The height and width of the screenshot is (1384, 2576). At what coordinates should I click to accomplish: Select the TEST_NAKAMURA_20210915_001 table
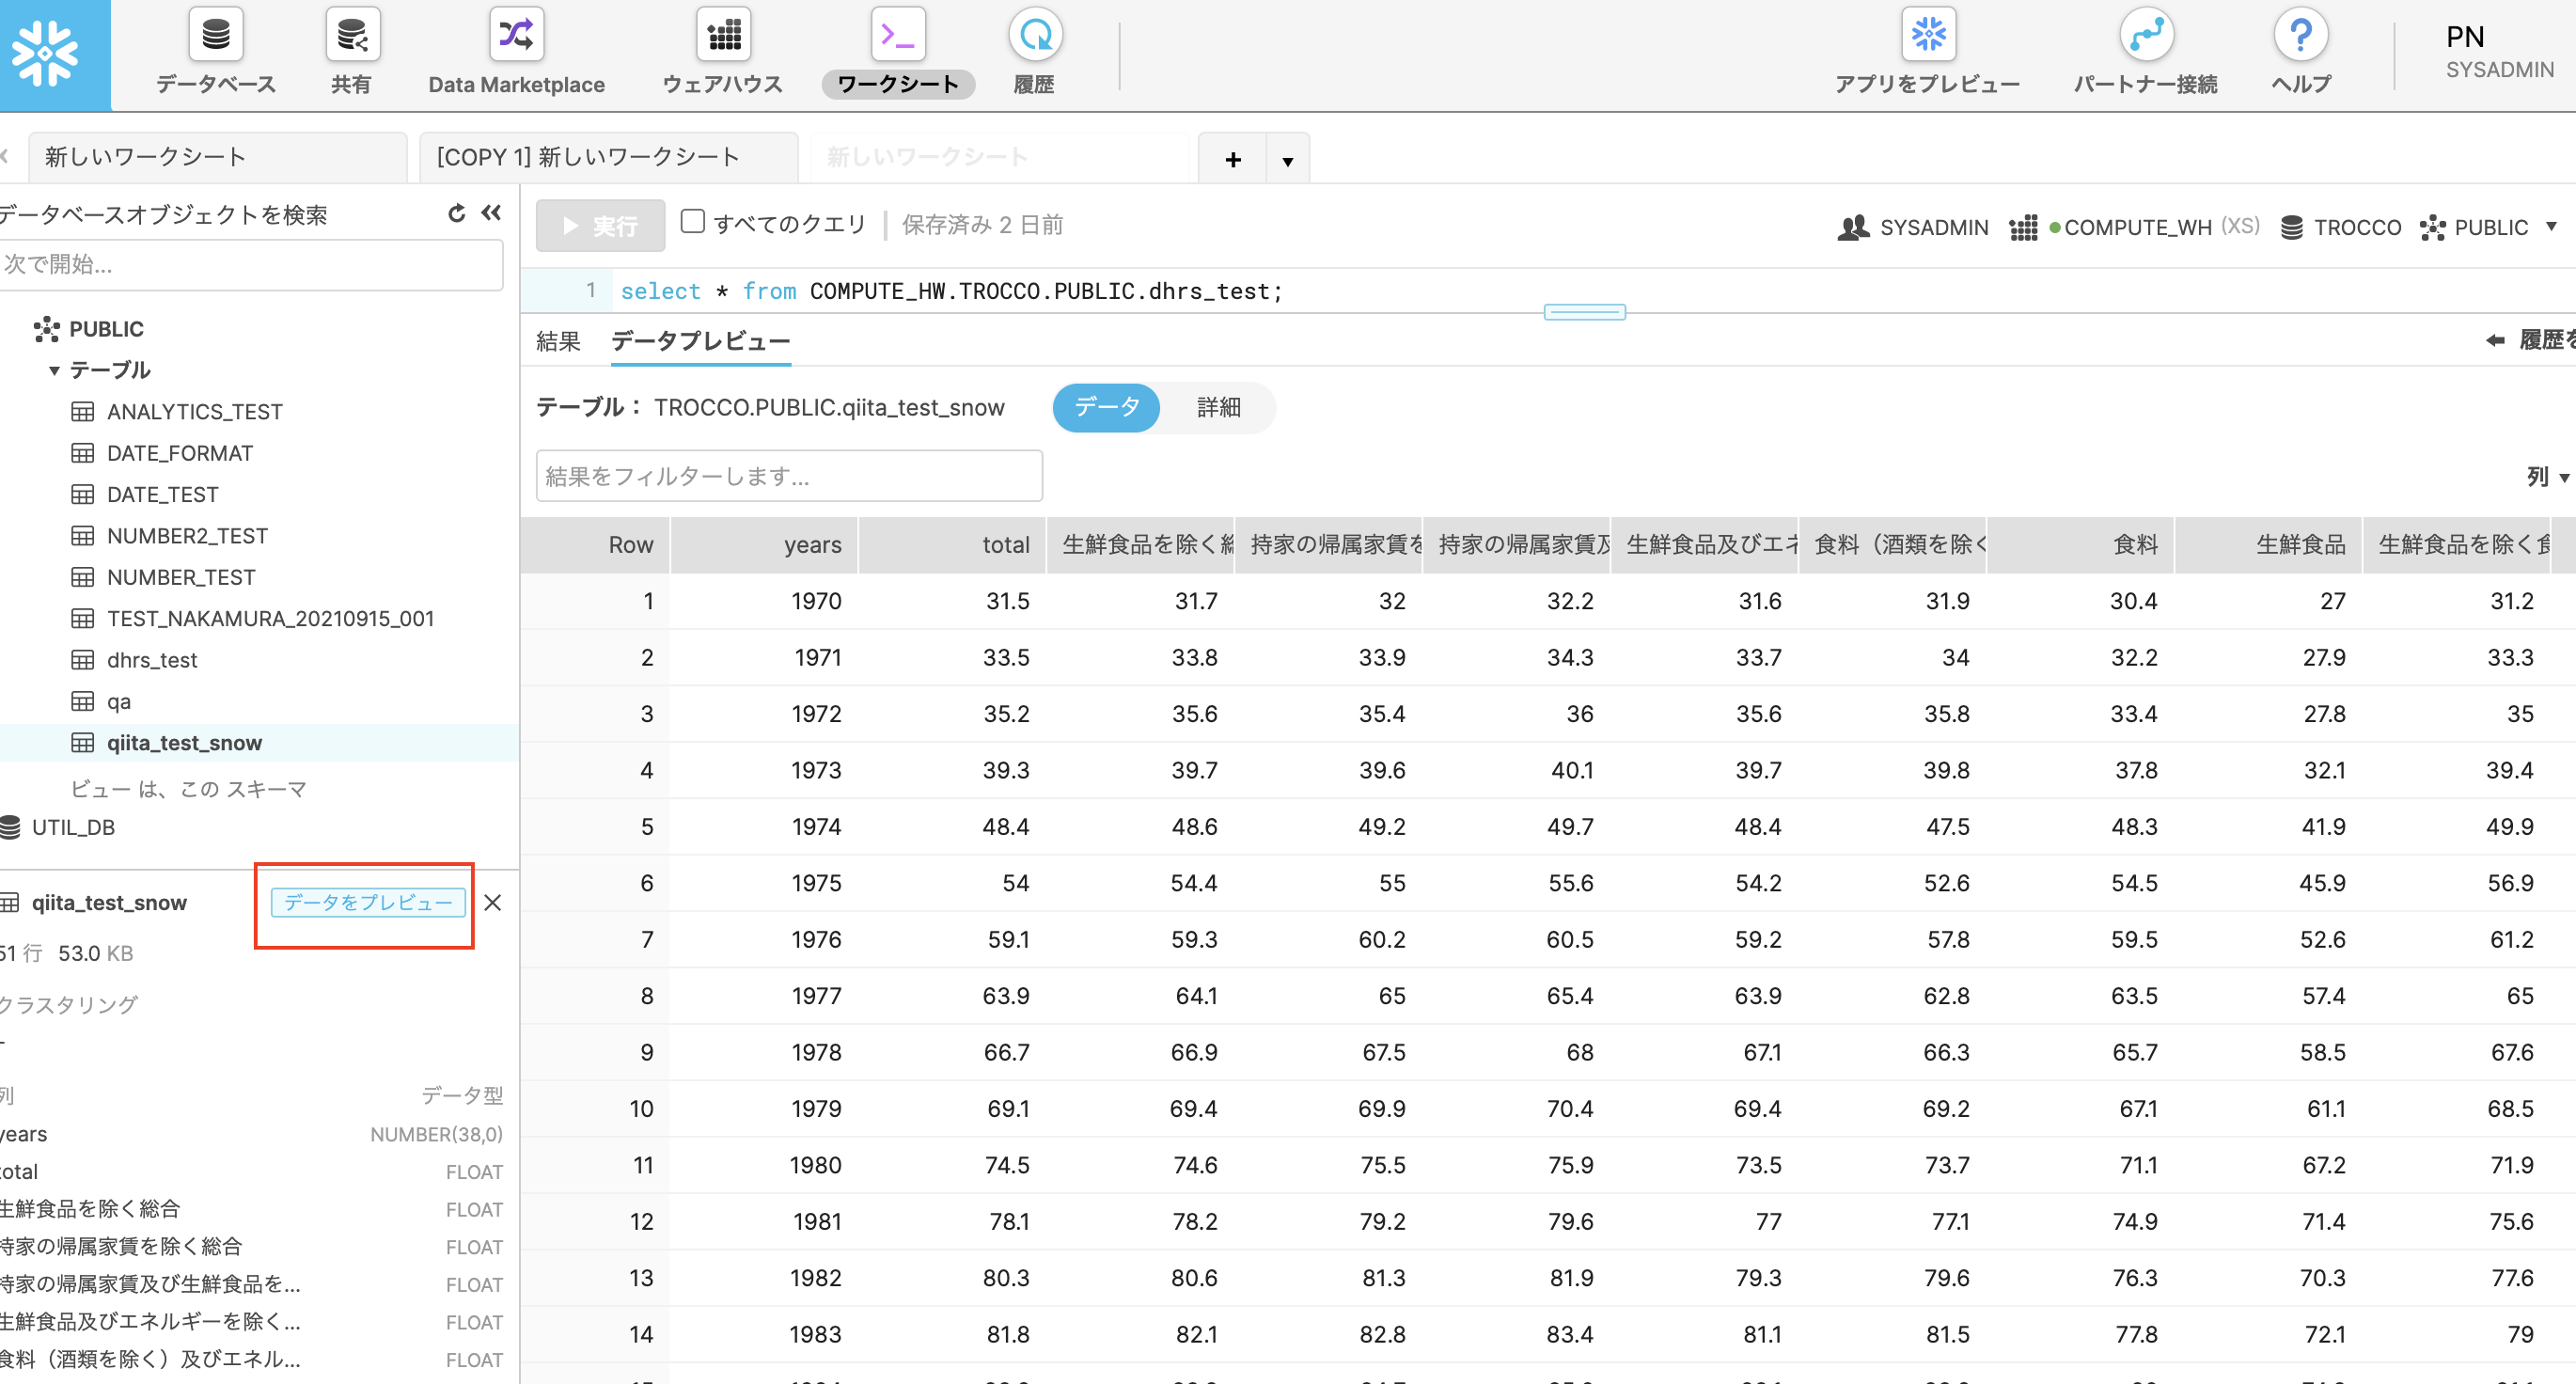pos(270,619)
